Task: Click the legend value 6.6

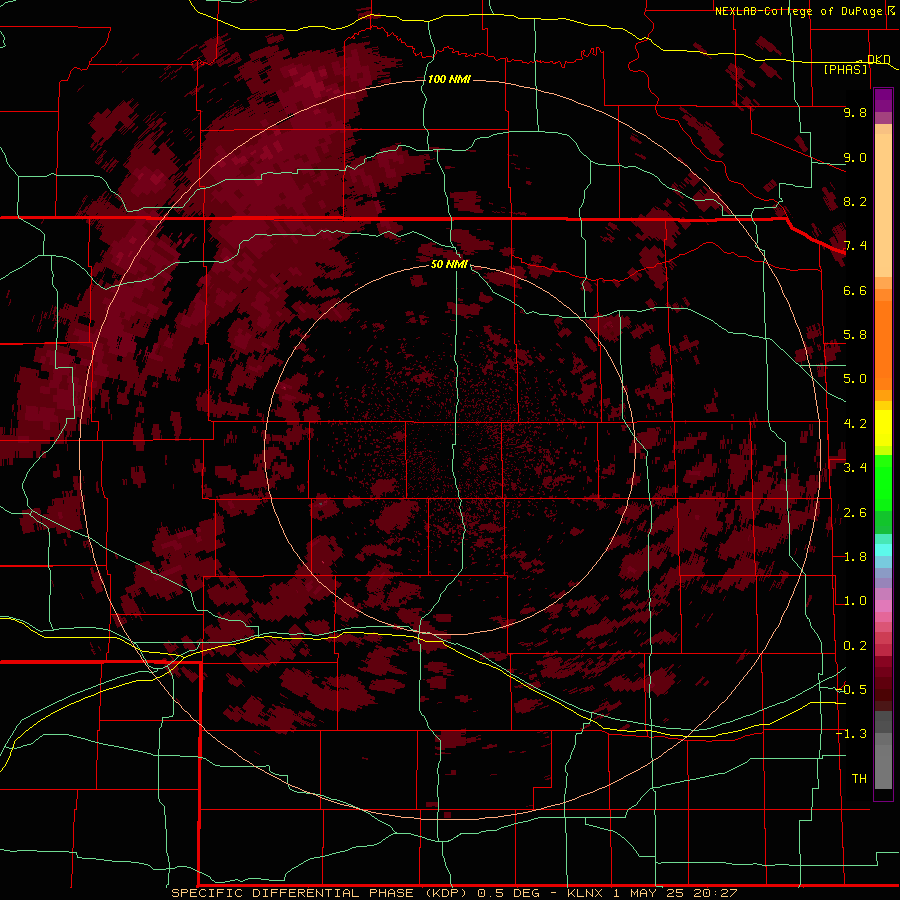Action: (855, 290)
